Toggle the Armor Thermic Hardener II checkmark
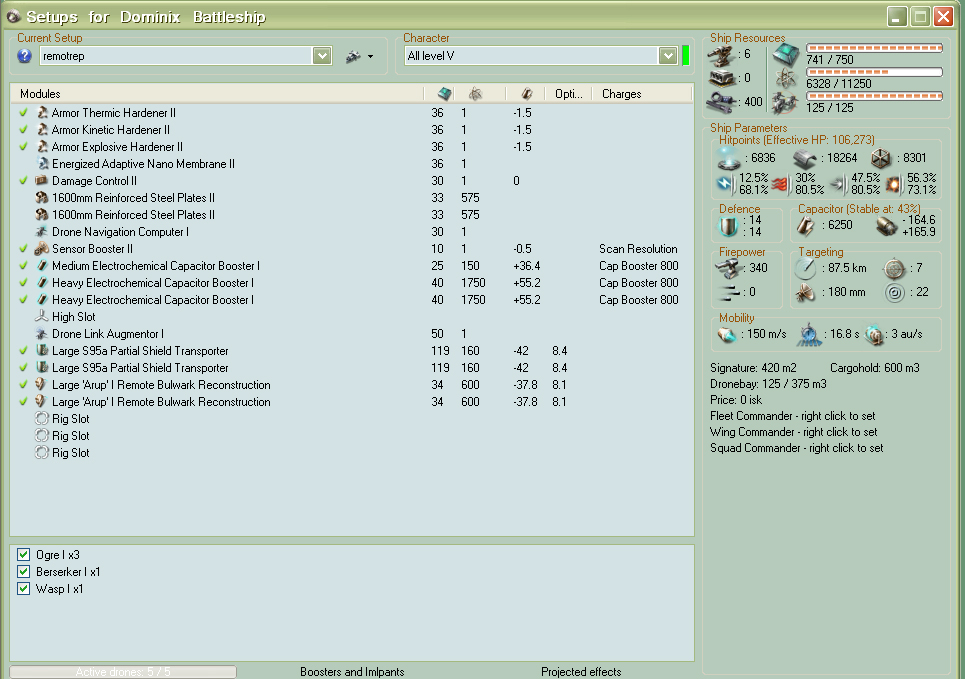This screenshot has height=679, width=965. (x=23, y=113)
